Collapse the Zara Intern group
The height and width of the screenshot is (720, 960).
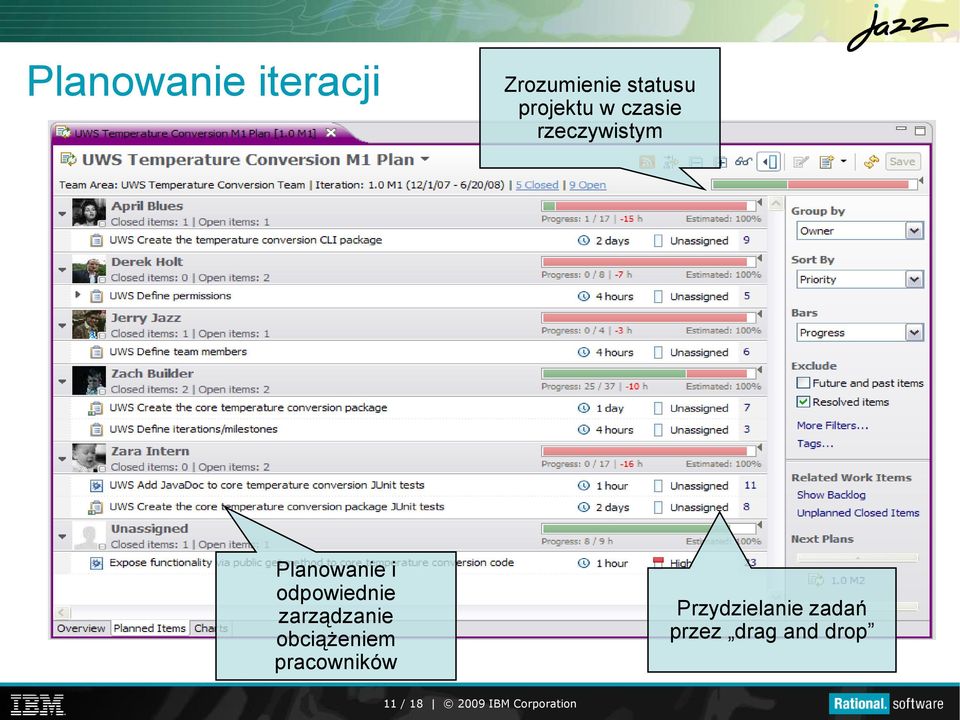pos(62,459)
